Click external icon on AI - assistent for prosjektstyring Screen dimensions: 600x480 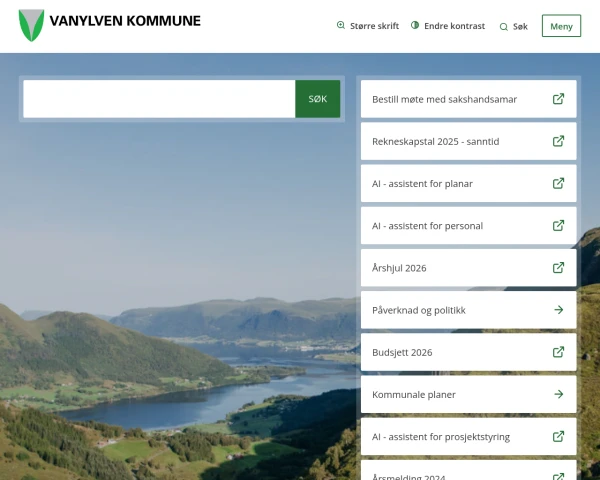coord(558,436)
